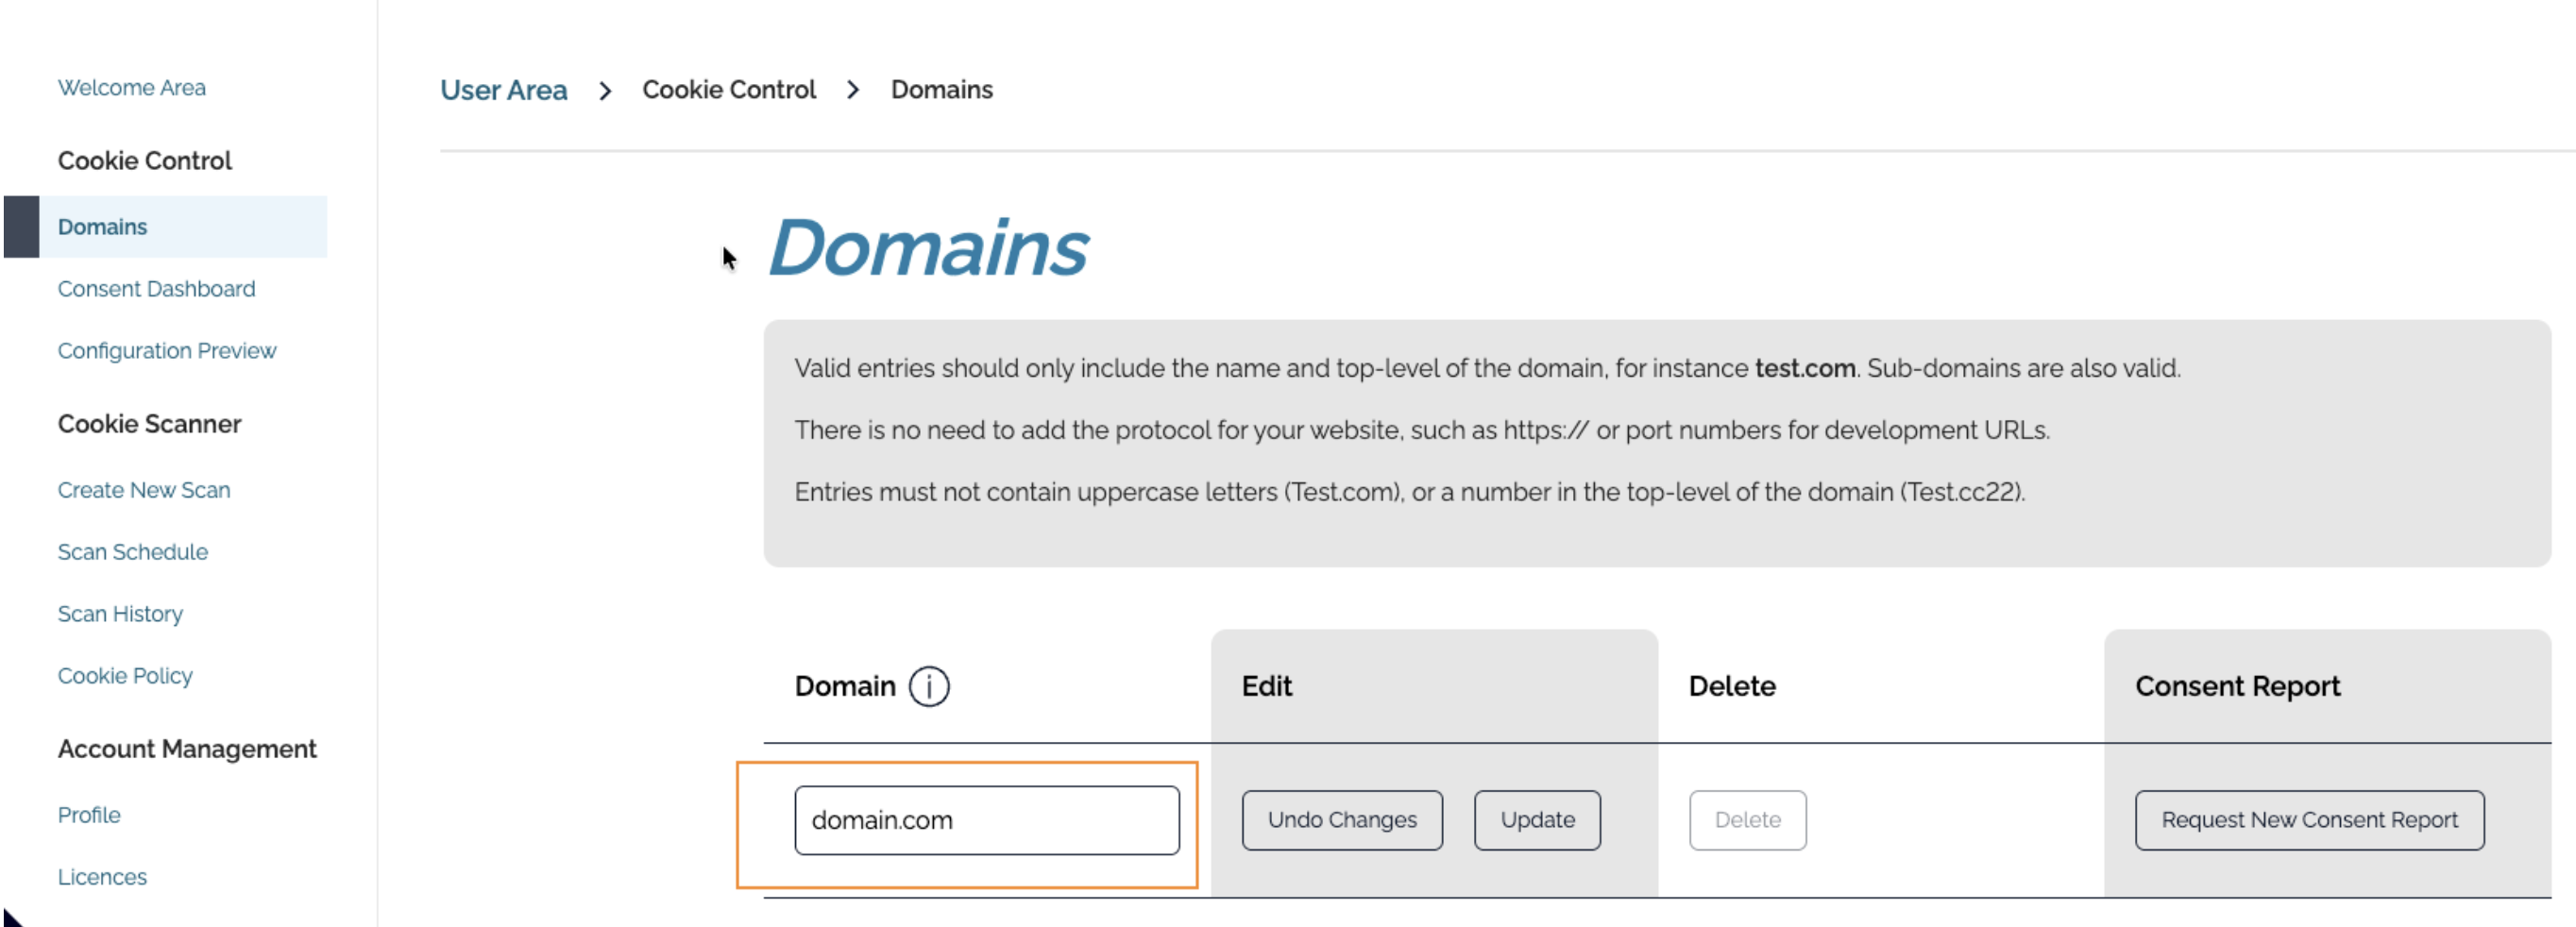This screenshot has height=927, width=2576.
Task: Navigate to Scan Schedule
Action: [x=132, y=552]
